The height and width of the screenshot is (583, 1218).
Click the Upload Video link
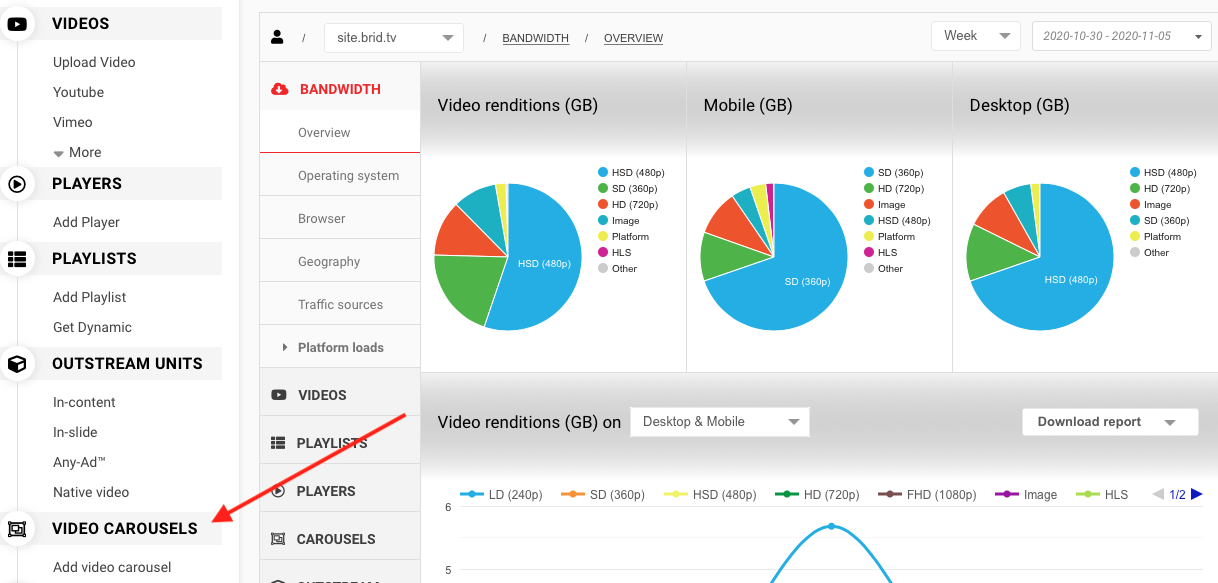click(x=94, y=62)
